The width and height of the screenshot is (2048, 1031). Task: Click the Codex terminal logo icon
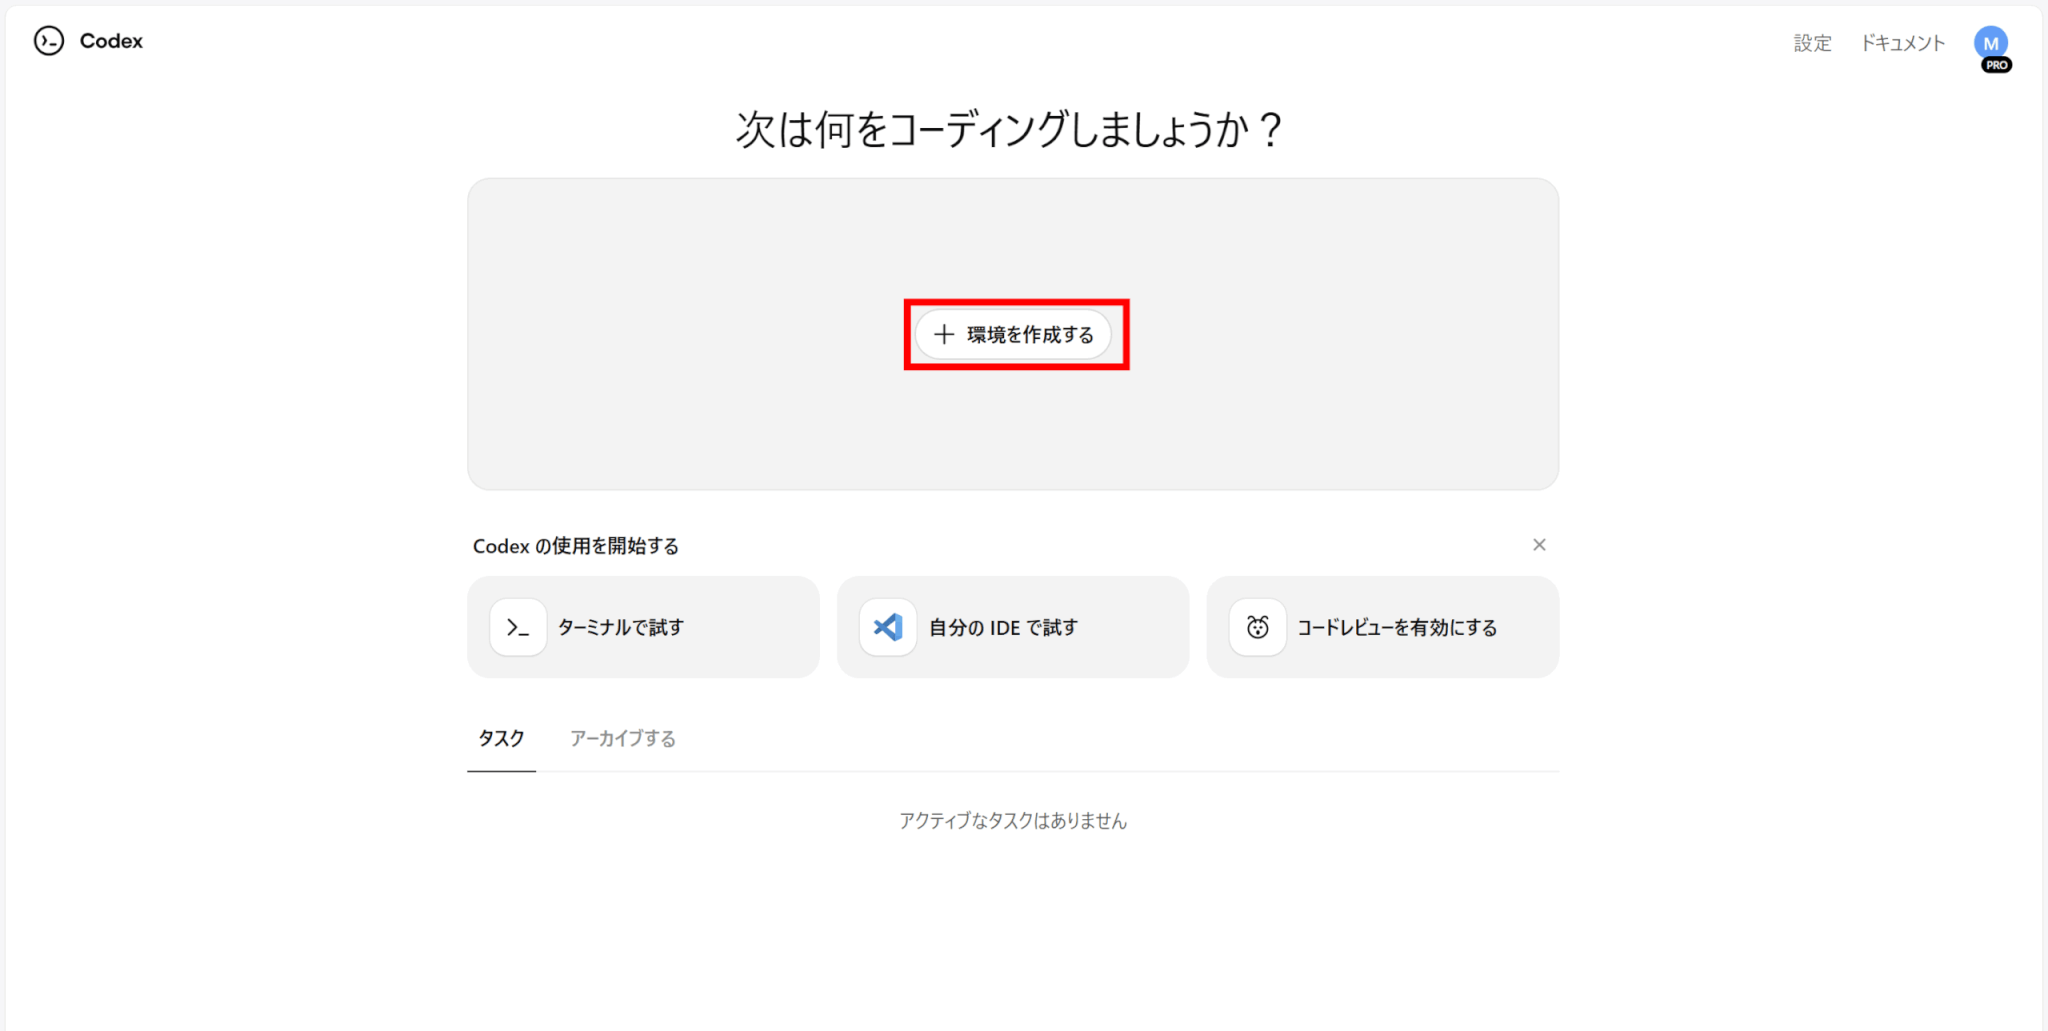tap(48, 41)
